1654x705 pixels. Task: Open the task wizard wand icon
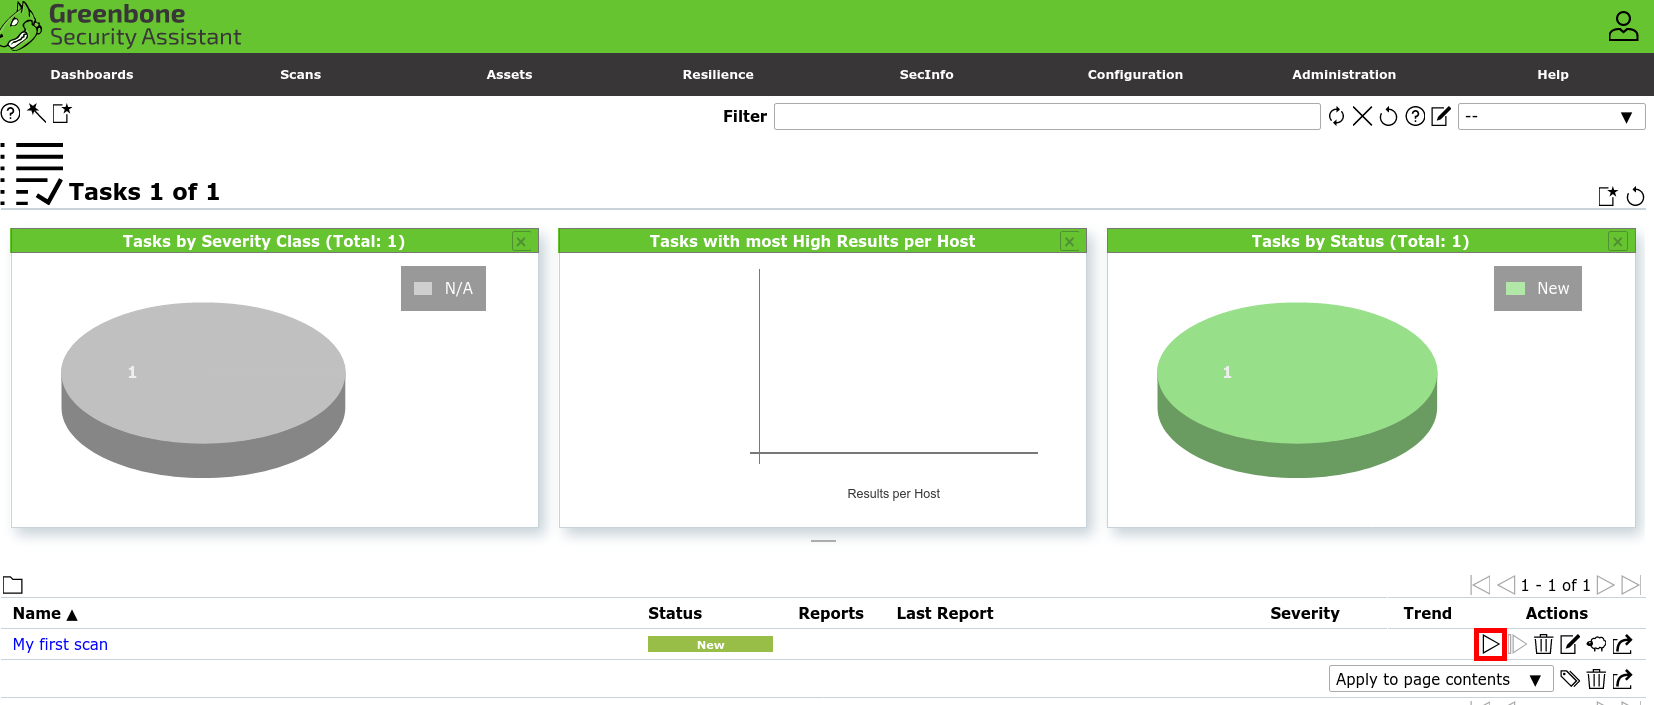36,112
